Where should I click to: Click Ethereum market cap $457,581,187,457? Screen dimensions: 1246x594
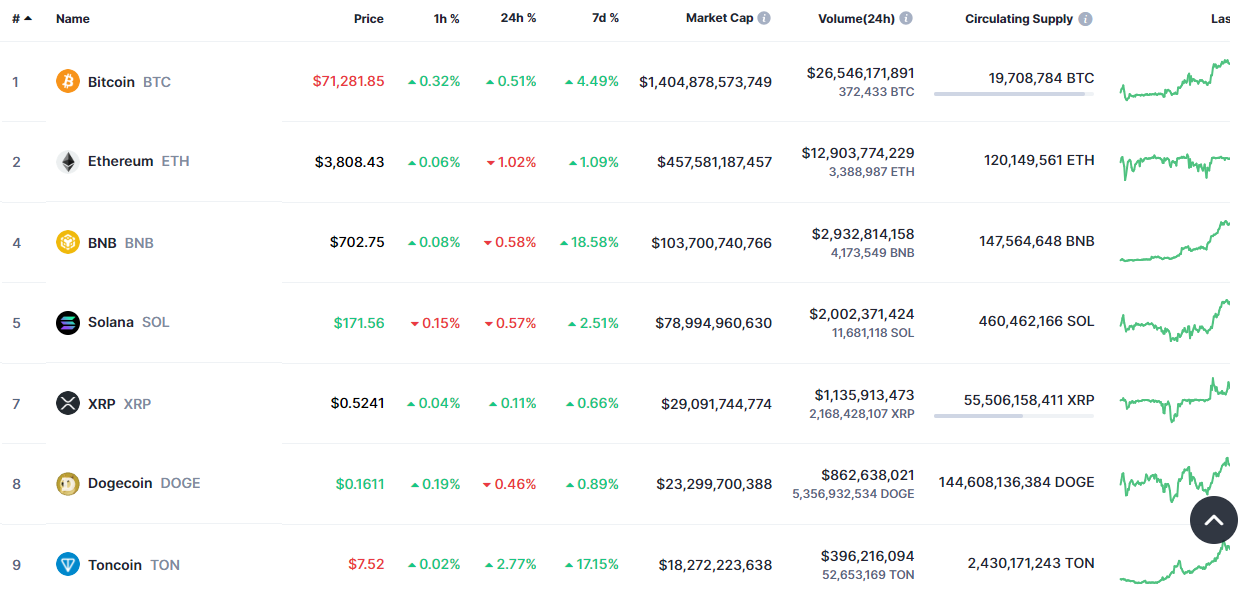tap(715, 162)
